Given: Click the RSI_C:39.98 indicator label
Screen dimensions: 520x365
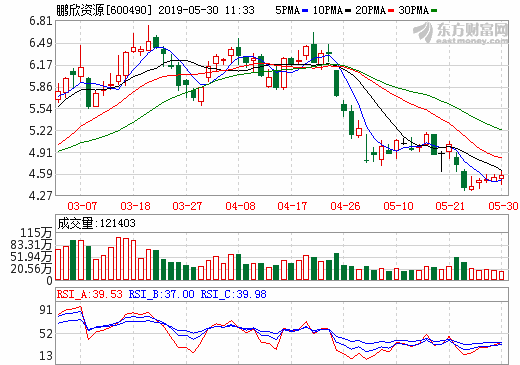Looking at the screenshot, I should click(x=233, y=294).
